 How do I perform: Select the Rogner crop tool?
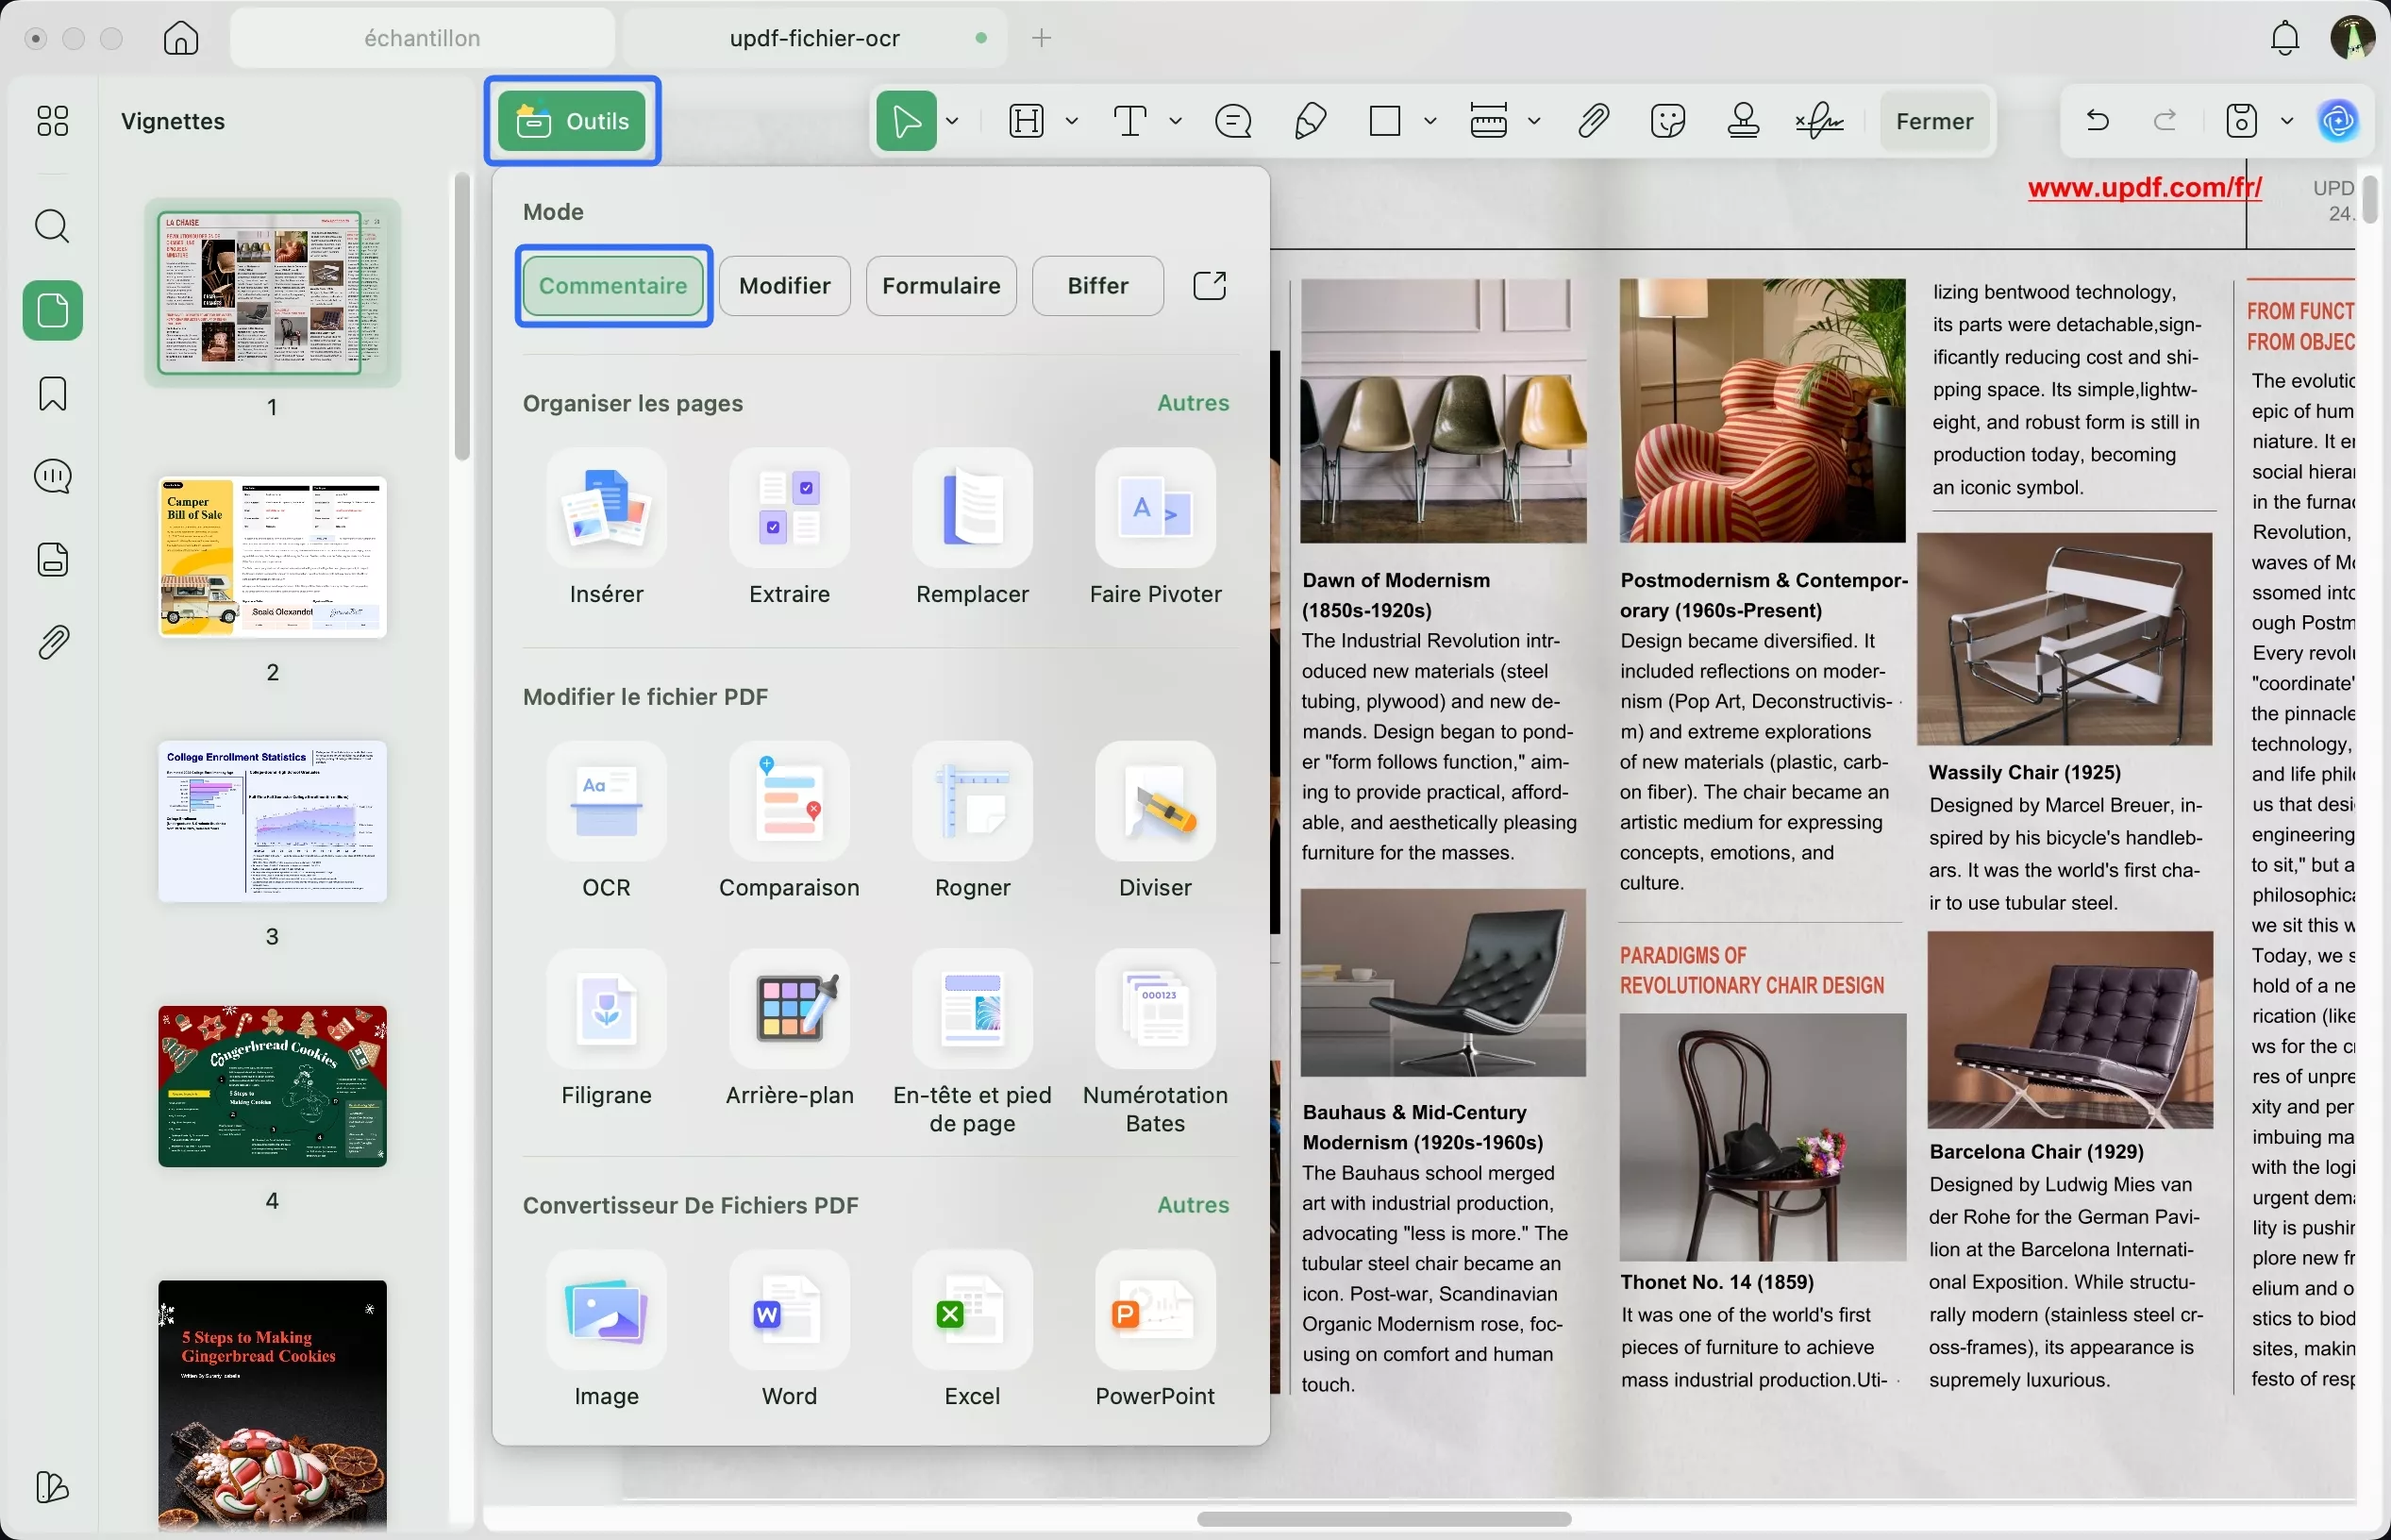[972, 802]
